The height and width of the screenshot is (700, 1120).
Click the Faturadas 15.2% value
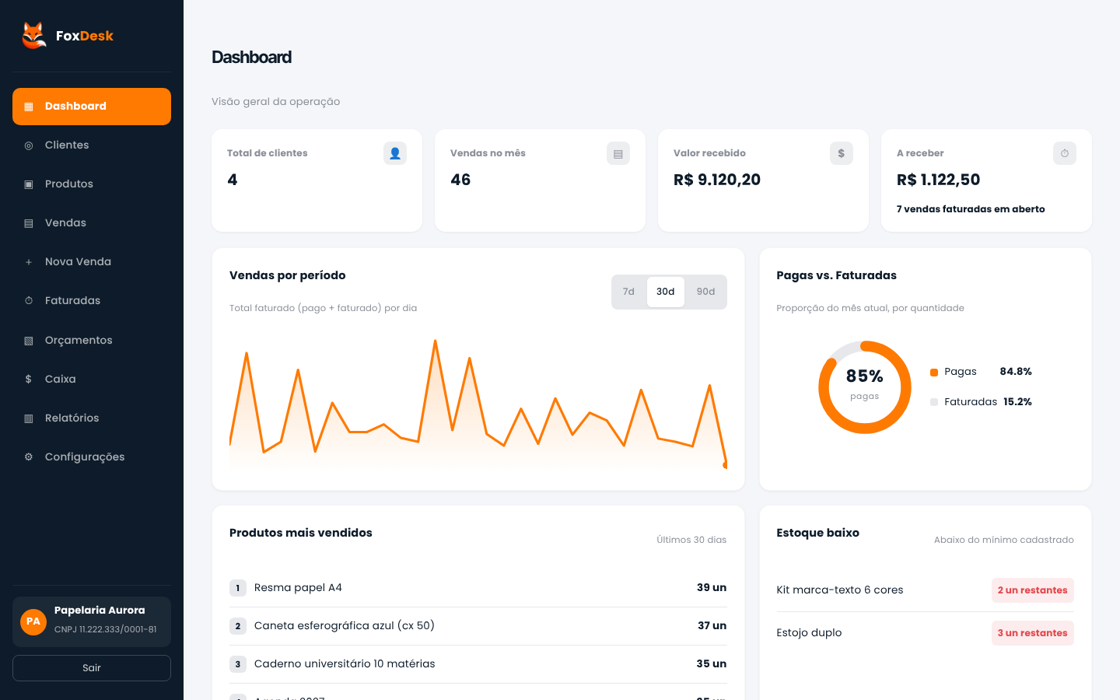click(x=1017, y=401)
